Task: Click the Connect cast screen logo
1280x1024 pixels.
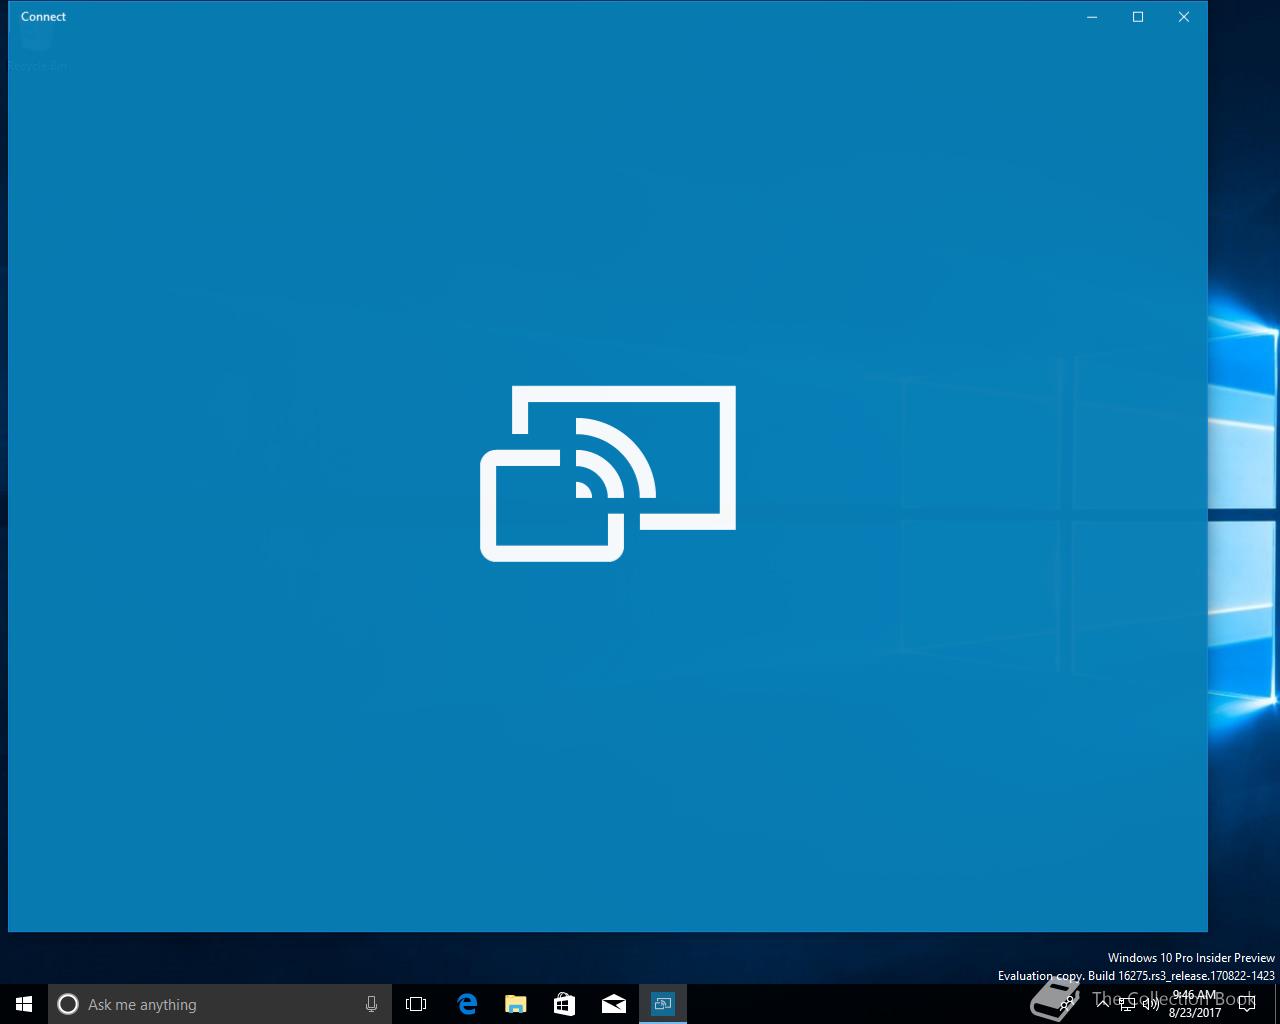Action: [608, 473]
